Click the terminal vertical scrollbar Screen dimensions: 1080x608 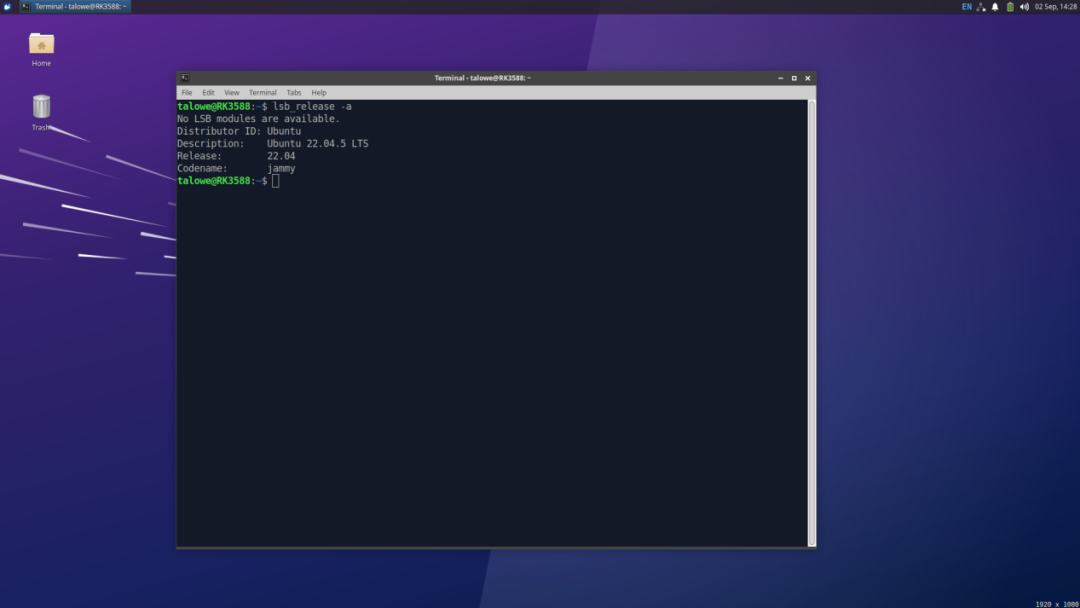(x=811, y=320)
